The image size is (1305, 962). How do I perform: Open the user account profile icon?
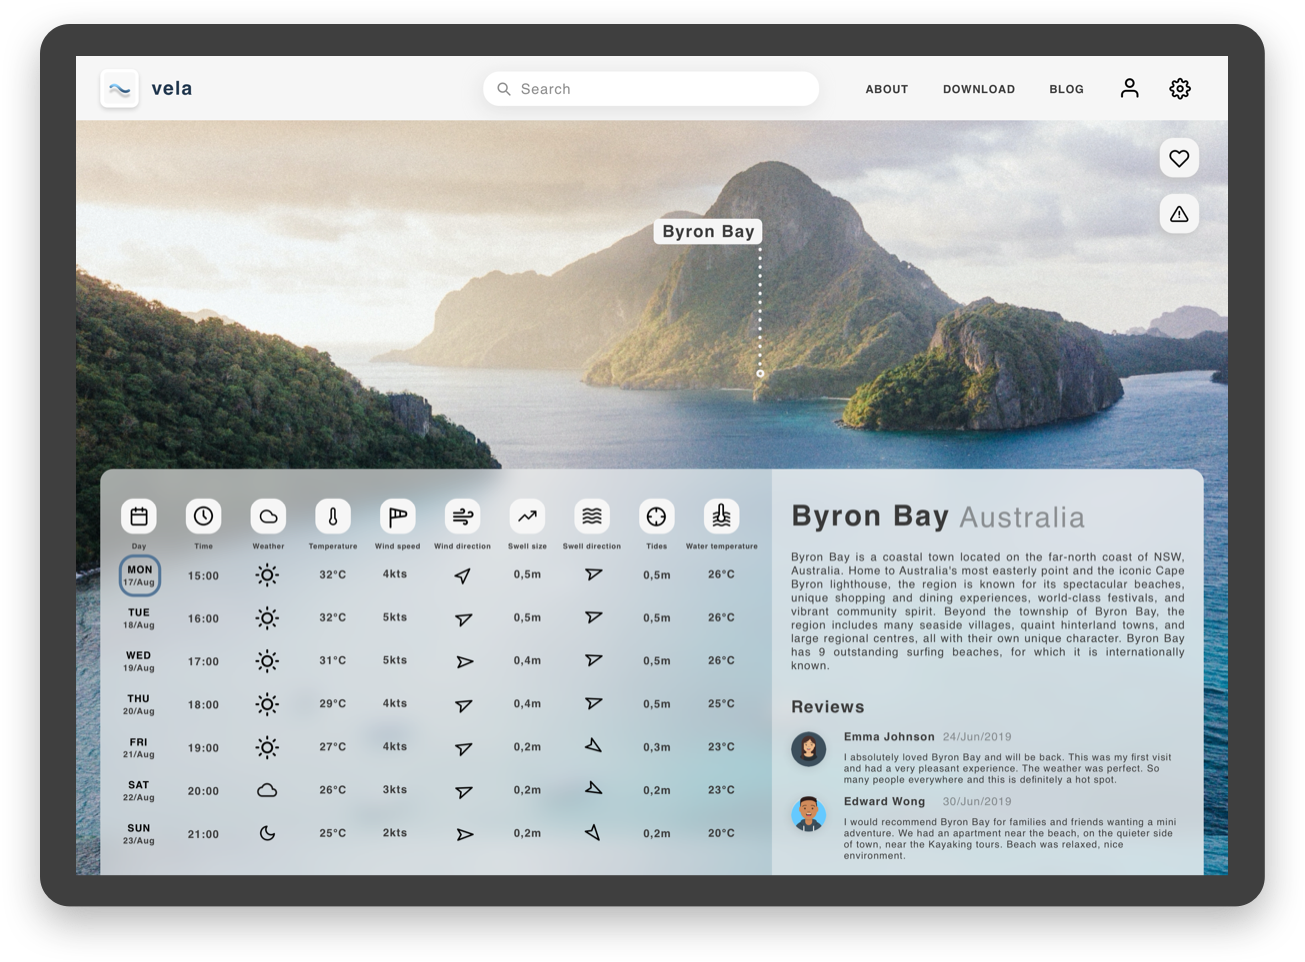click(x=1129, y=88)
